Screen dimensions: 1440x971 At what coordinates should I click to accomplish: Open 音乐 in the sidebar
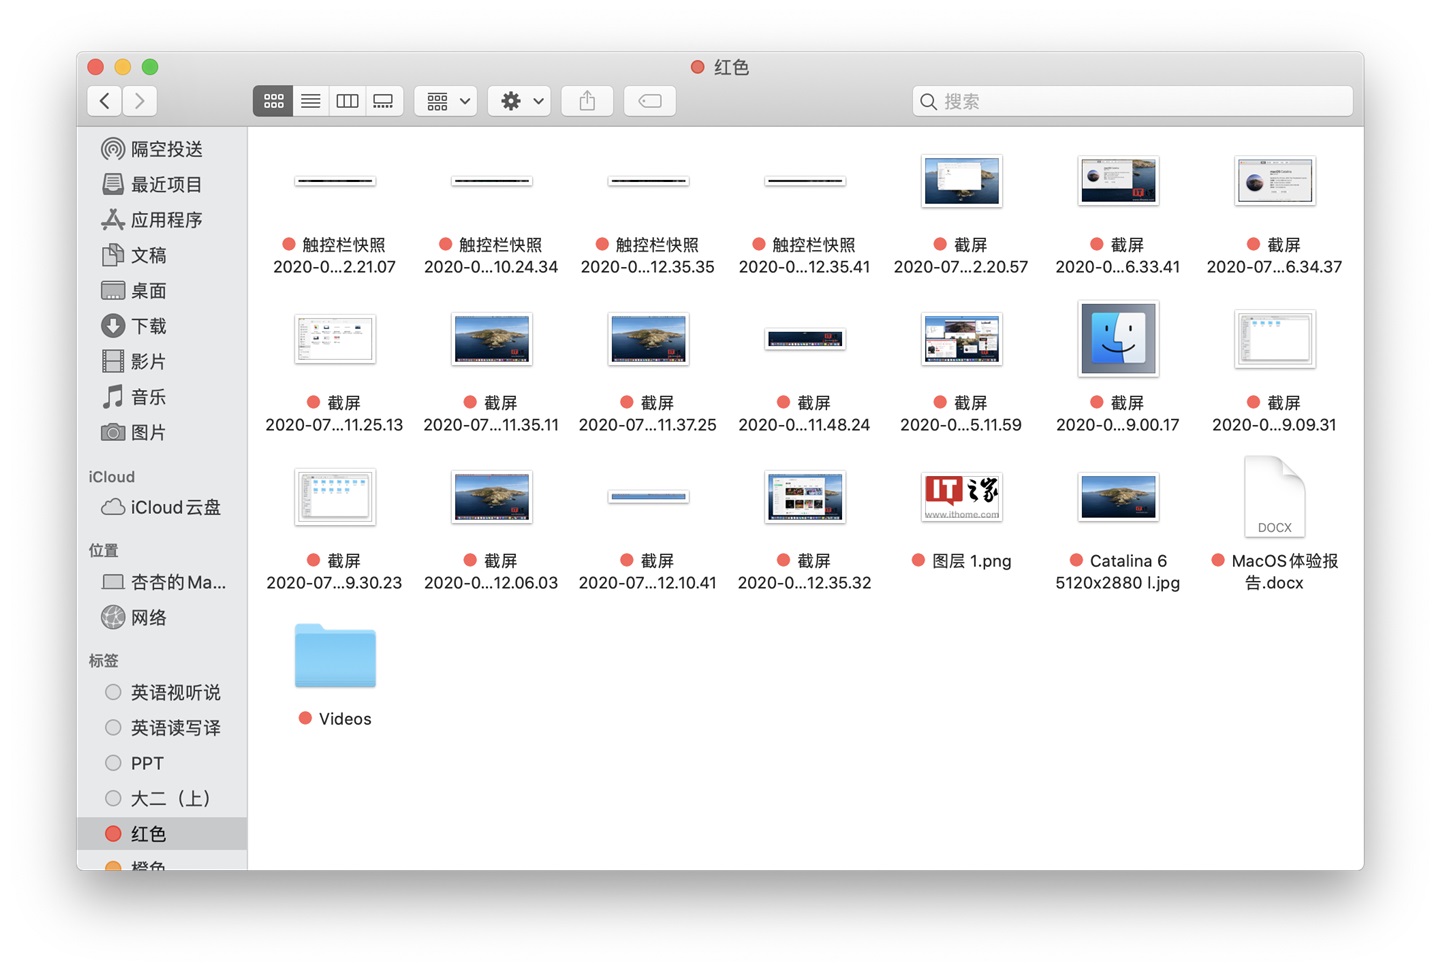162,397
